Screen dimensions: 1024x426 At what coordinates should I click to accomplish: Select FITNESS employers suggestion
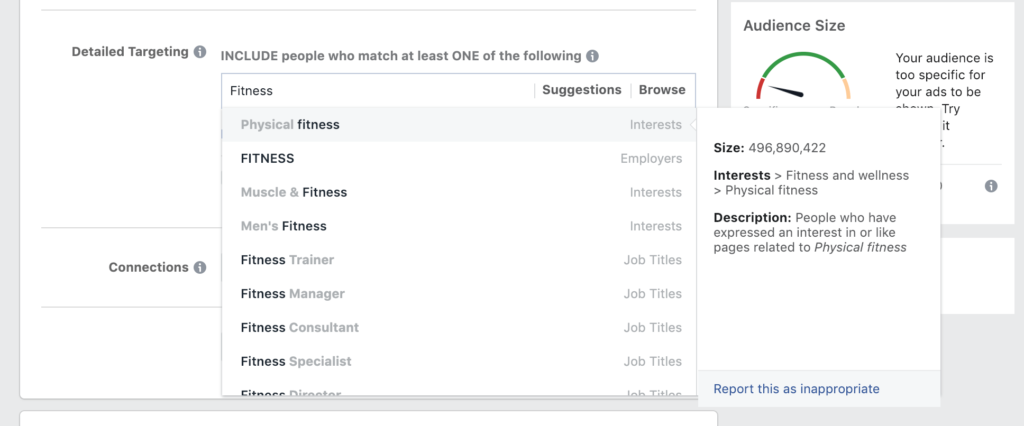(267, 158)
